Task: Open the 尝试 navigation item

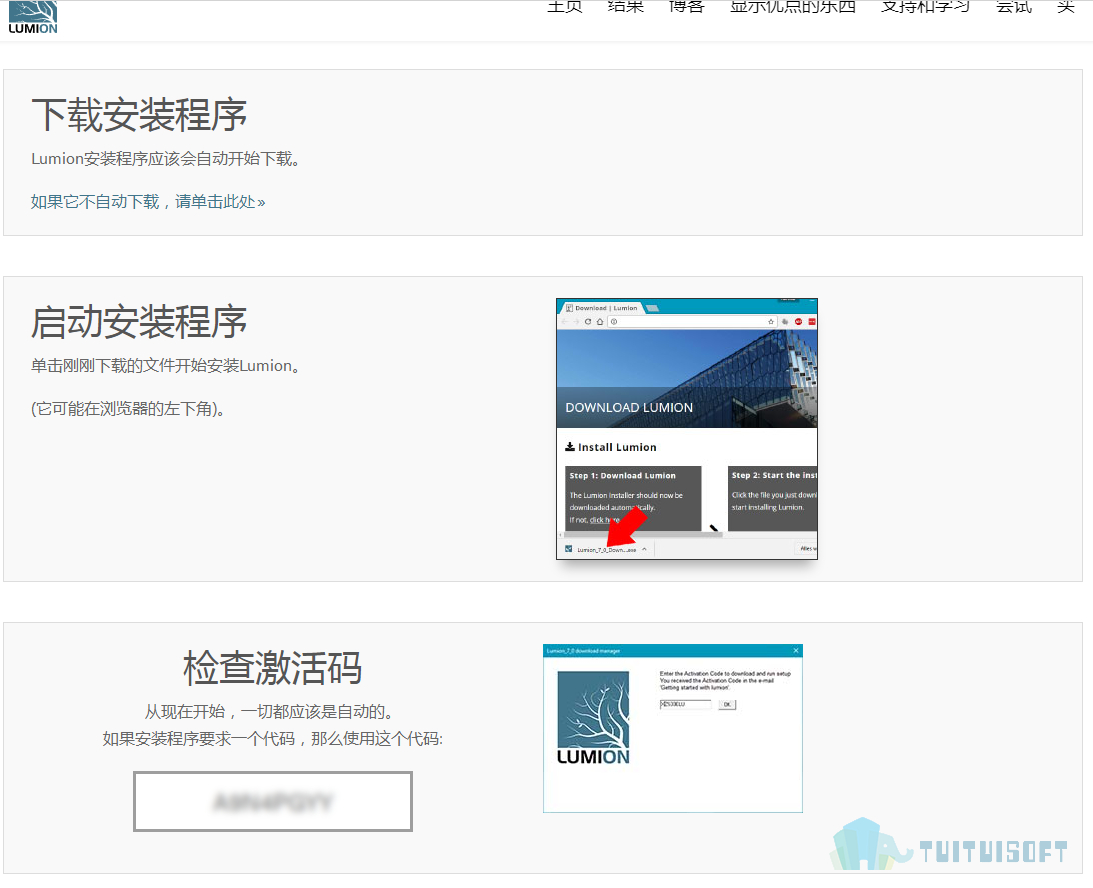Action: coord(1014,7)
